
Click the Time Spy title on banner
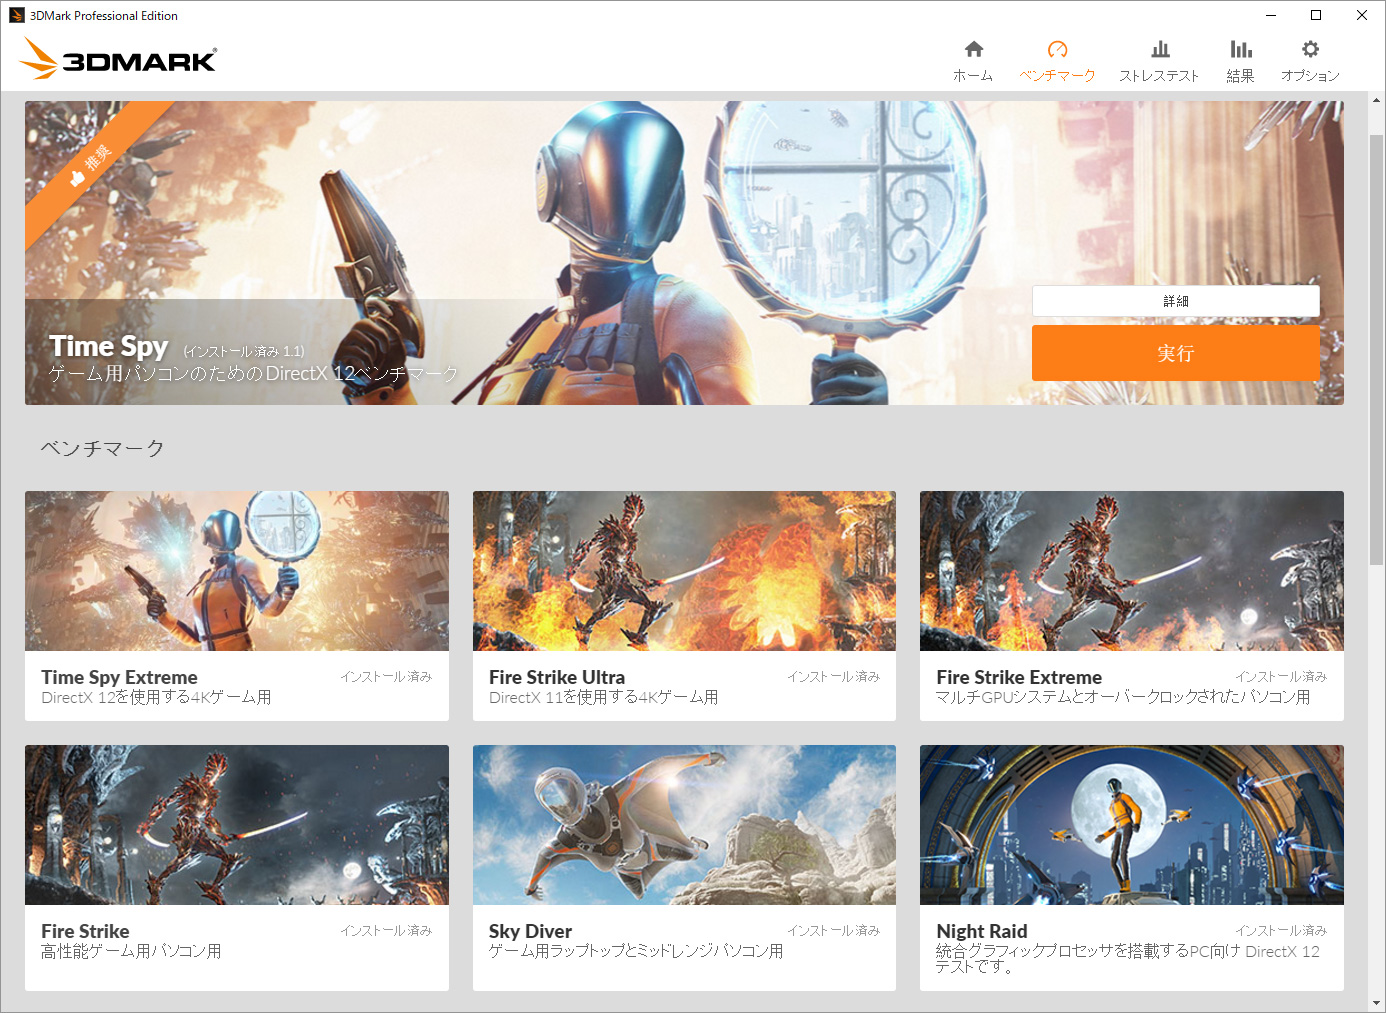coord(109,346)
